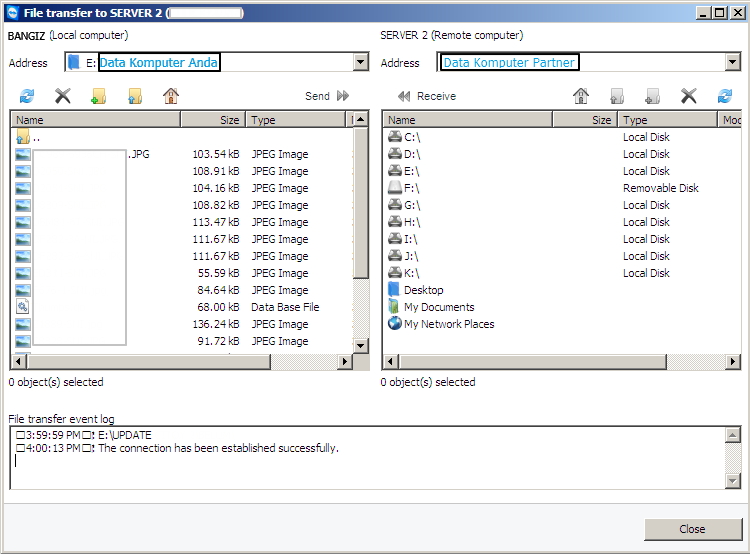
Task: Open remote drive C:\
Action: [404, 137]
